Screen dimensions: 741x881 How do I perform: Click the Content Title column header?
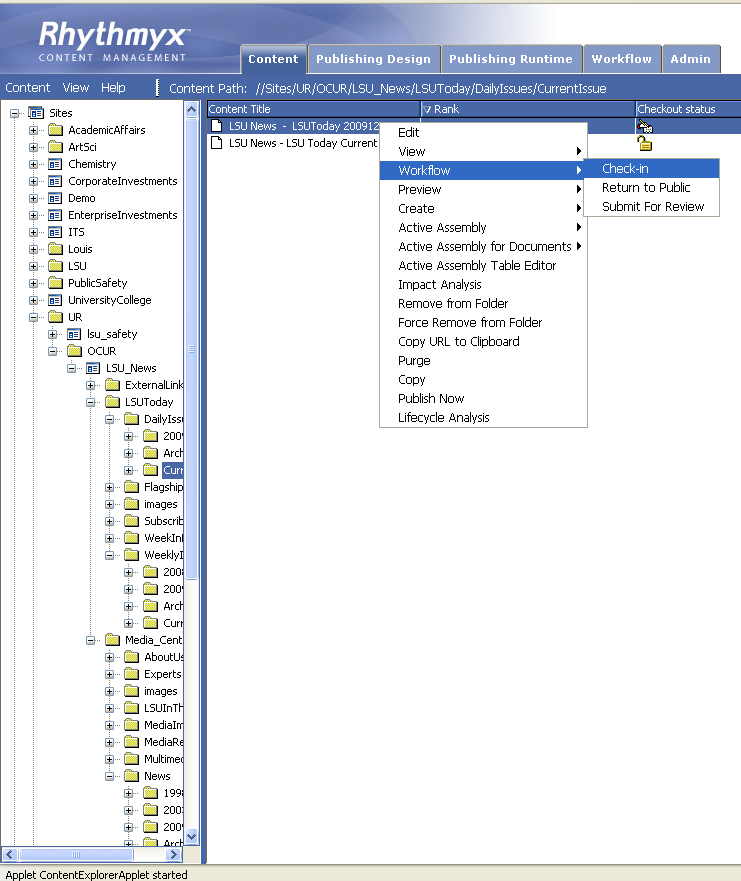click(313, 109)
